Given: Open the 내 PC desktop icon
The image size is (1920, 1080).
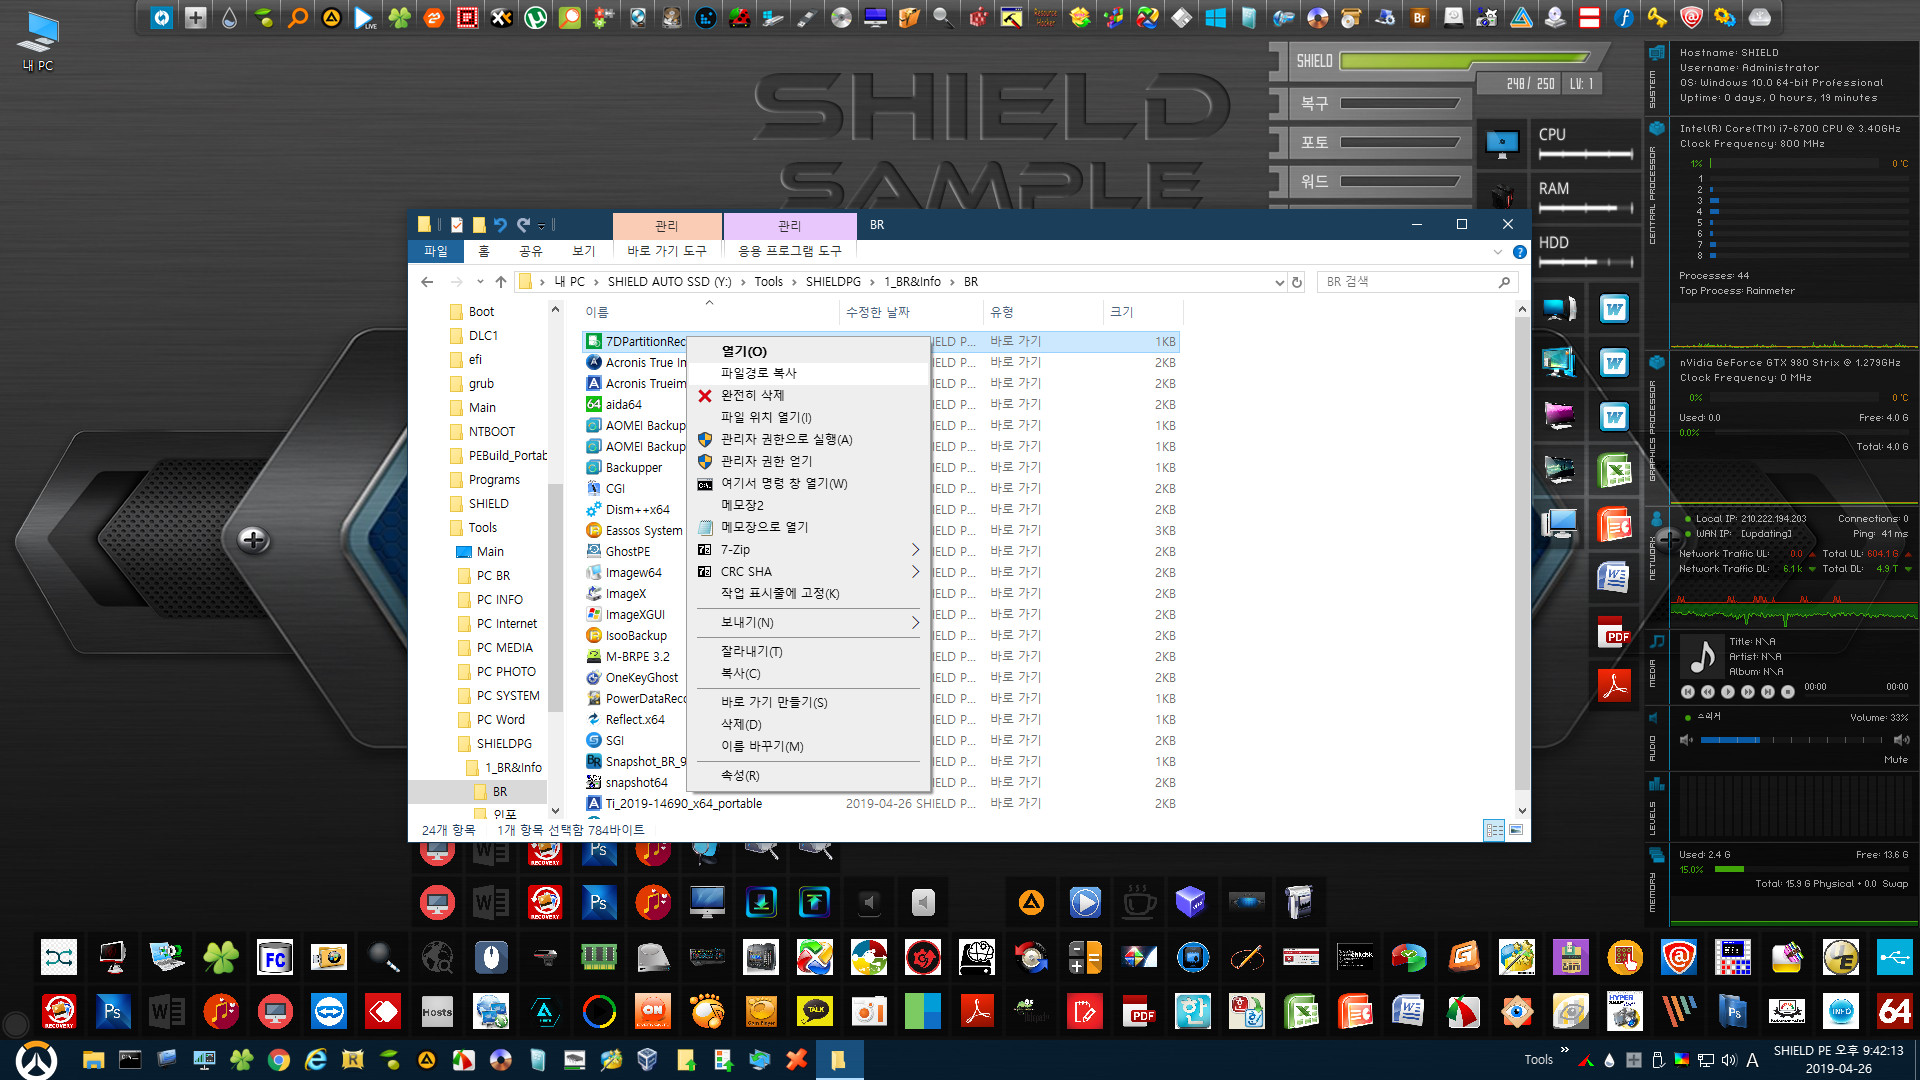Looking at the screenshot, I should coord(39,42).
